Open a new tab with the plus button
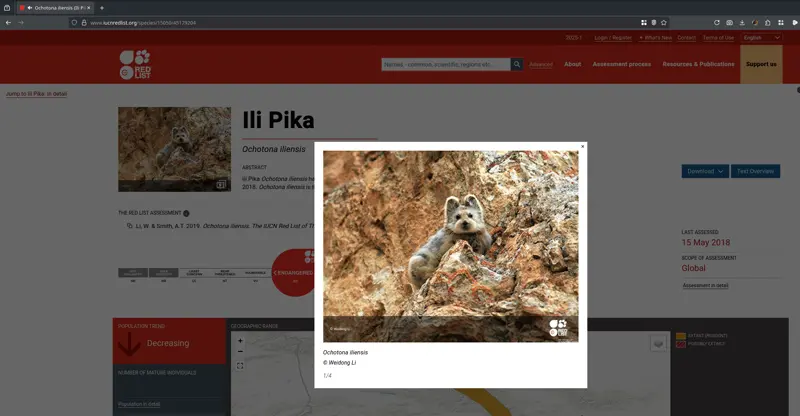This screenshot has width=800, height=416. [102, 8]
